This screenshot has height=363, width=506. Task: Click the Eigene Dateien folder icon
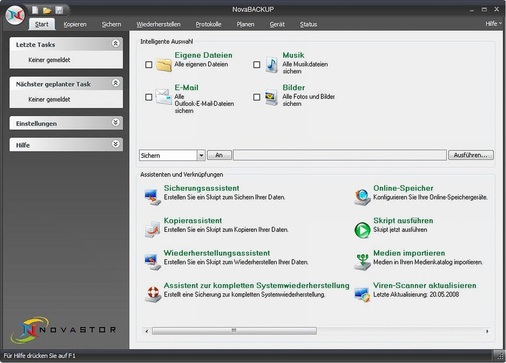click(164, 65)
